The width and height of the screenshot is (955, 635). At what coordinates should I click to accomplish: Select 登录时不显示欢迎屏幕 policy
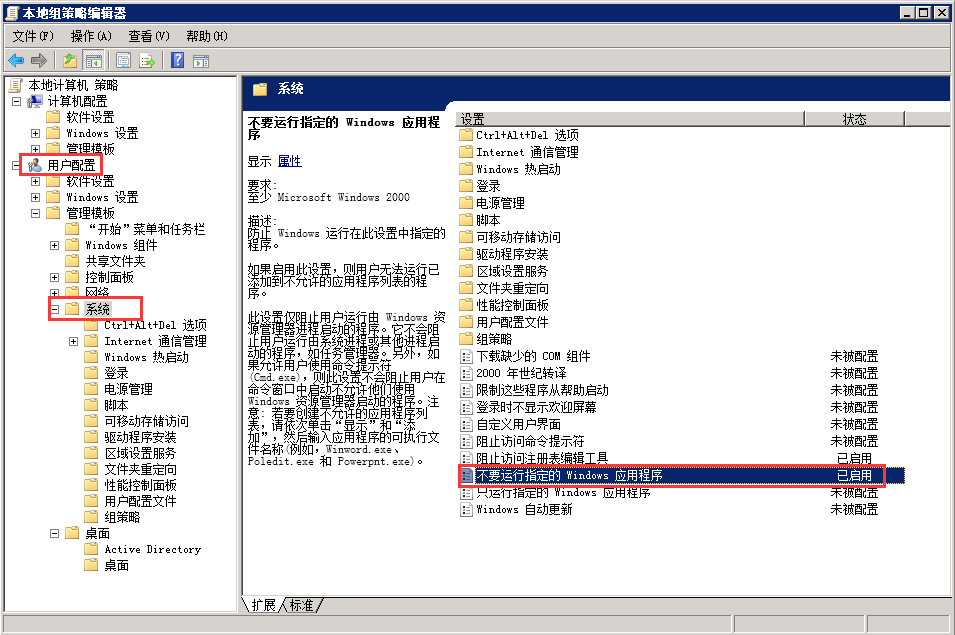537,407
